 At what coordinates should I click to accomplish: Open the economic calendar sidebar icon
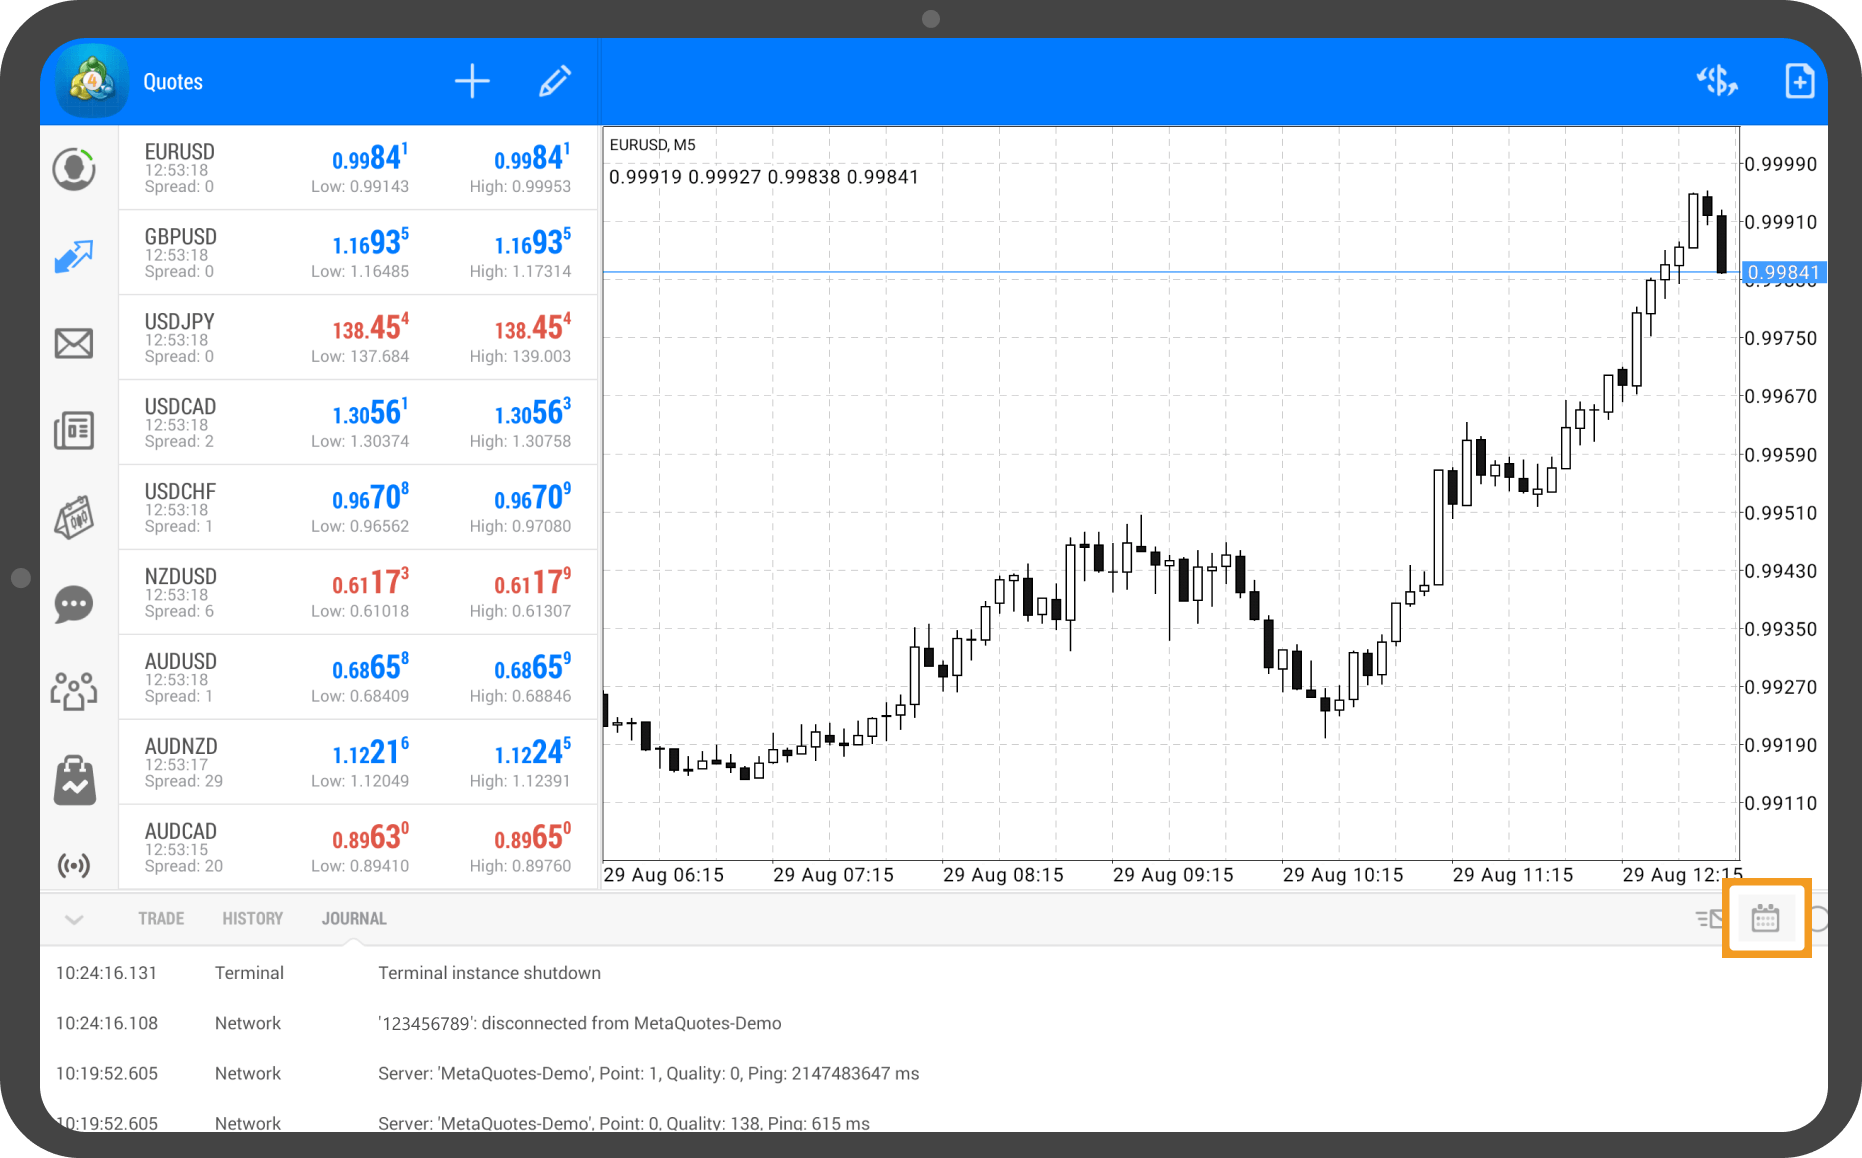74,517
